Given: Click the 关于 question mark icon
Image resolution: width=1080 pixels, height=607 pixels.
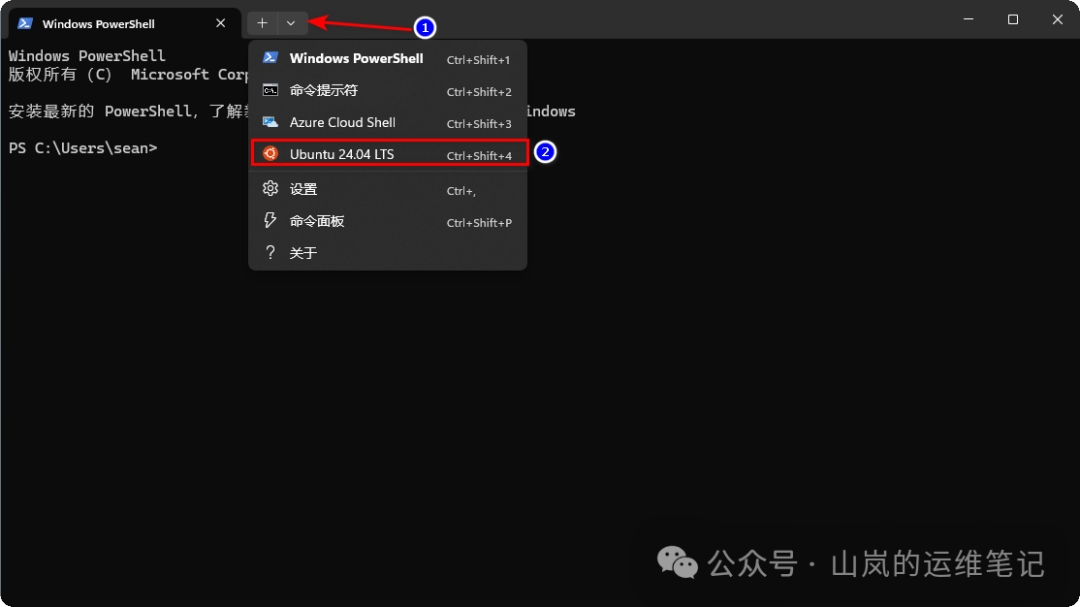Looking at the screenshot, I should click(270, 253).
